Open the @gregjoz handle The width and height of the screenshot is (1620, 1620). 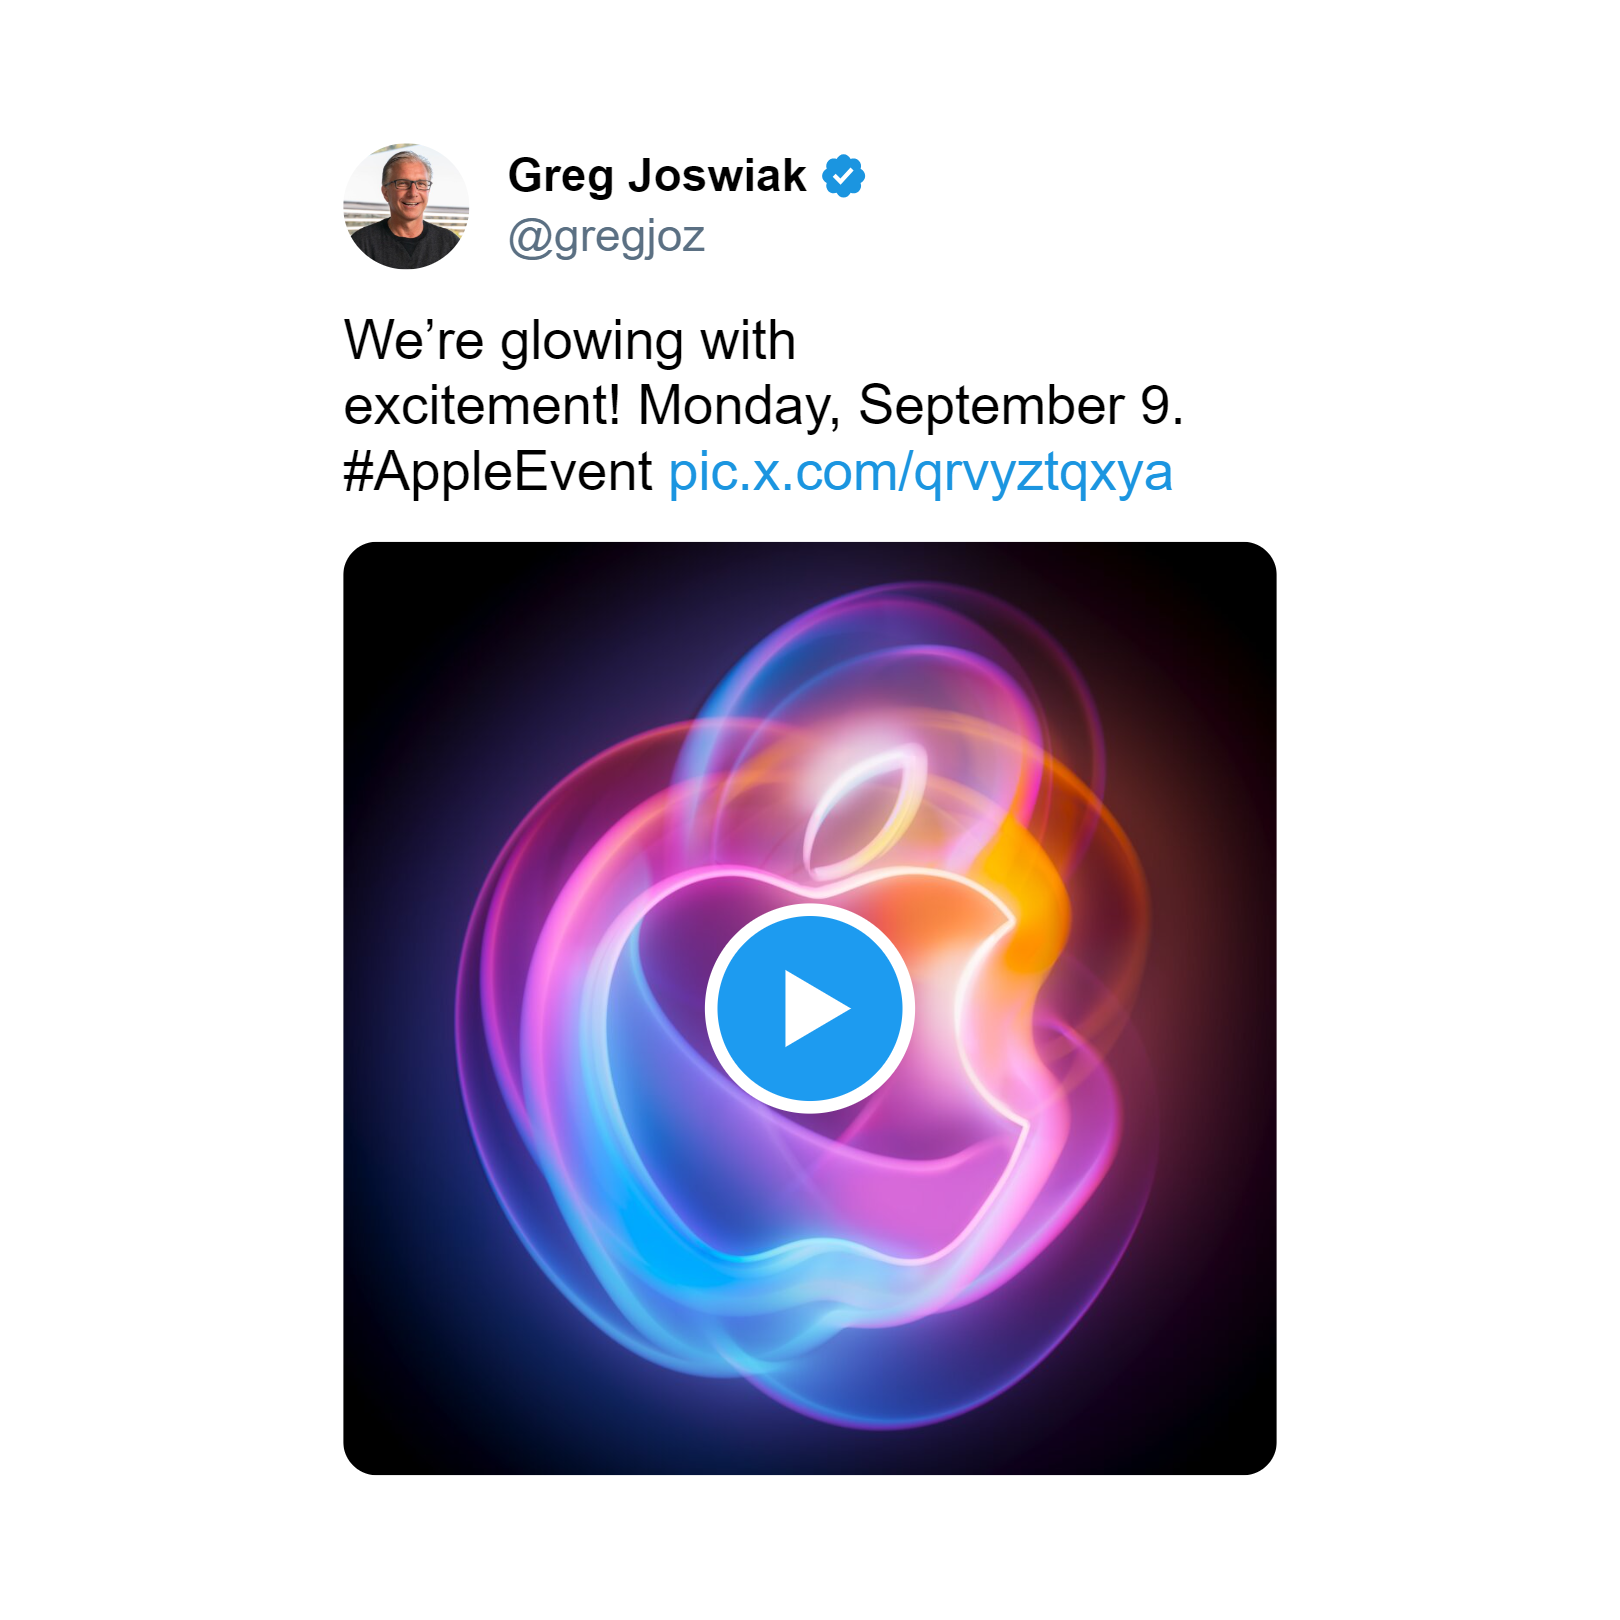[x=607, y=237]
